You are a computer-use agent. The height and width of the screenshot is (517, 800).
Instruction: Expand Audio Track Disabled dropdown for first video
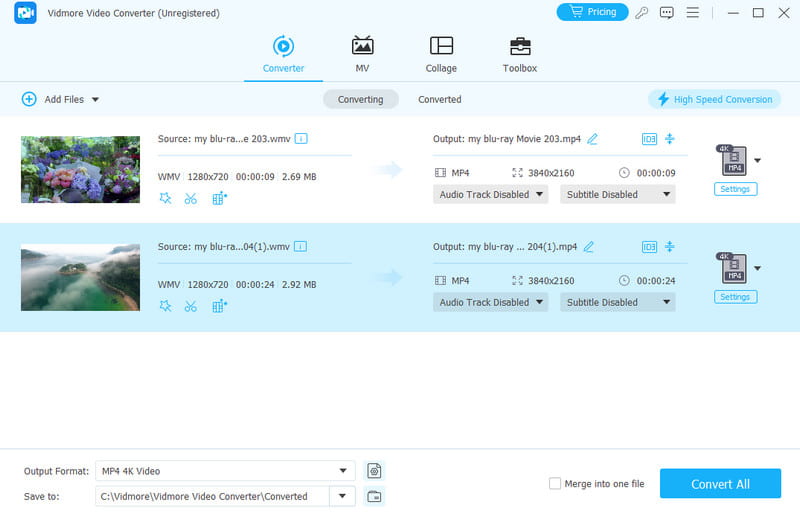point(490,194)
